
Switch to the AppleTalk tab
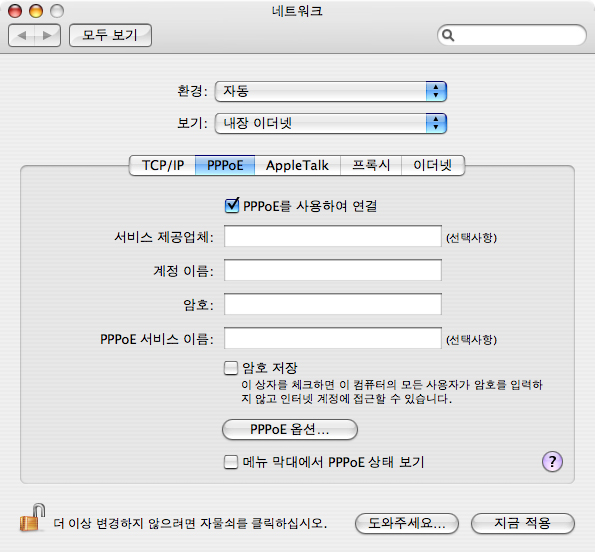click(x=298, y=165)
